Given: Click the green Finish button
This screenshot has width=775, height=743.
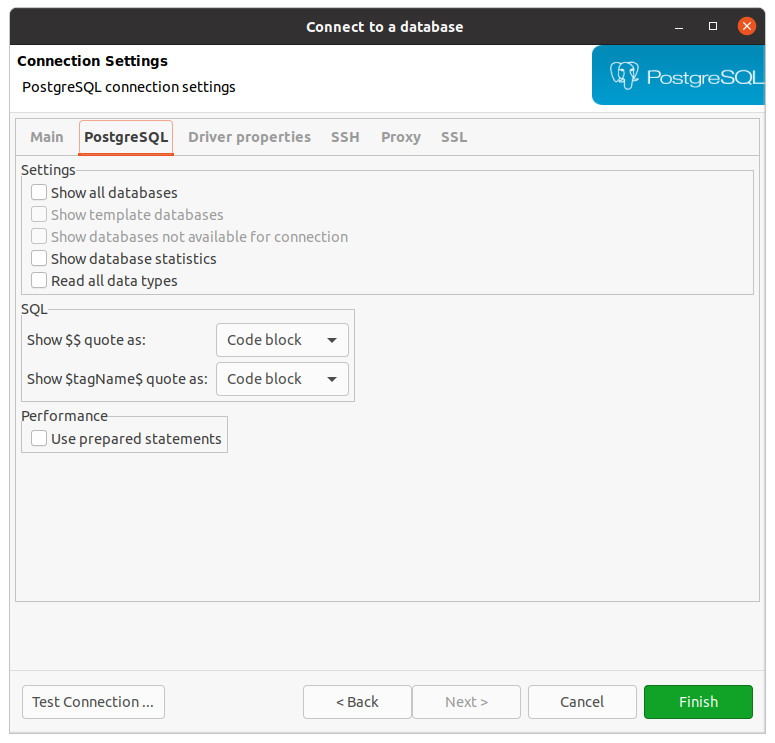Looking at the screenshot, I should [x=698, y=702].
